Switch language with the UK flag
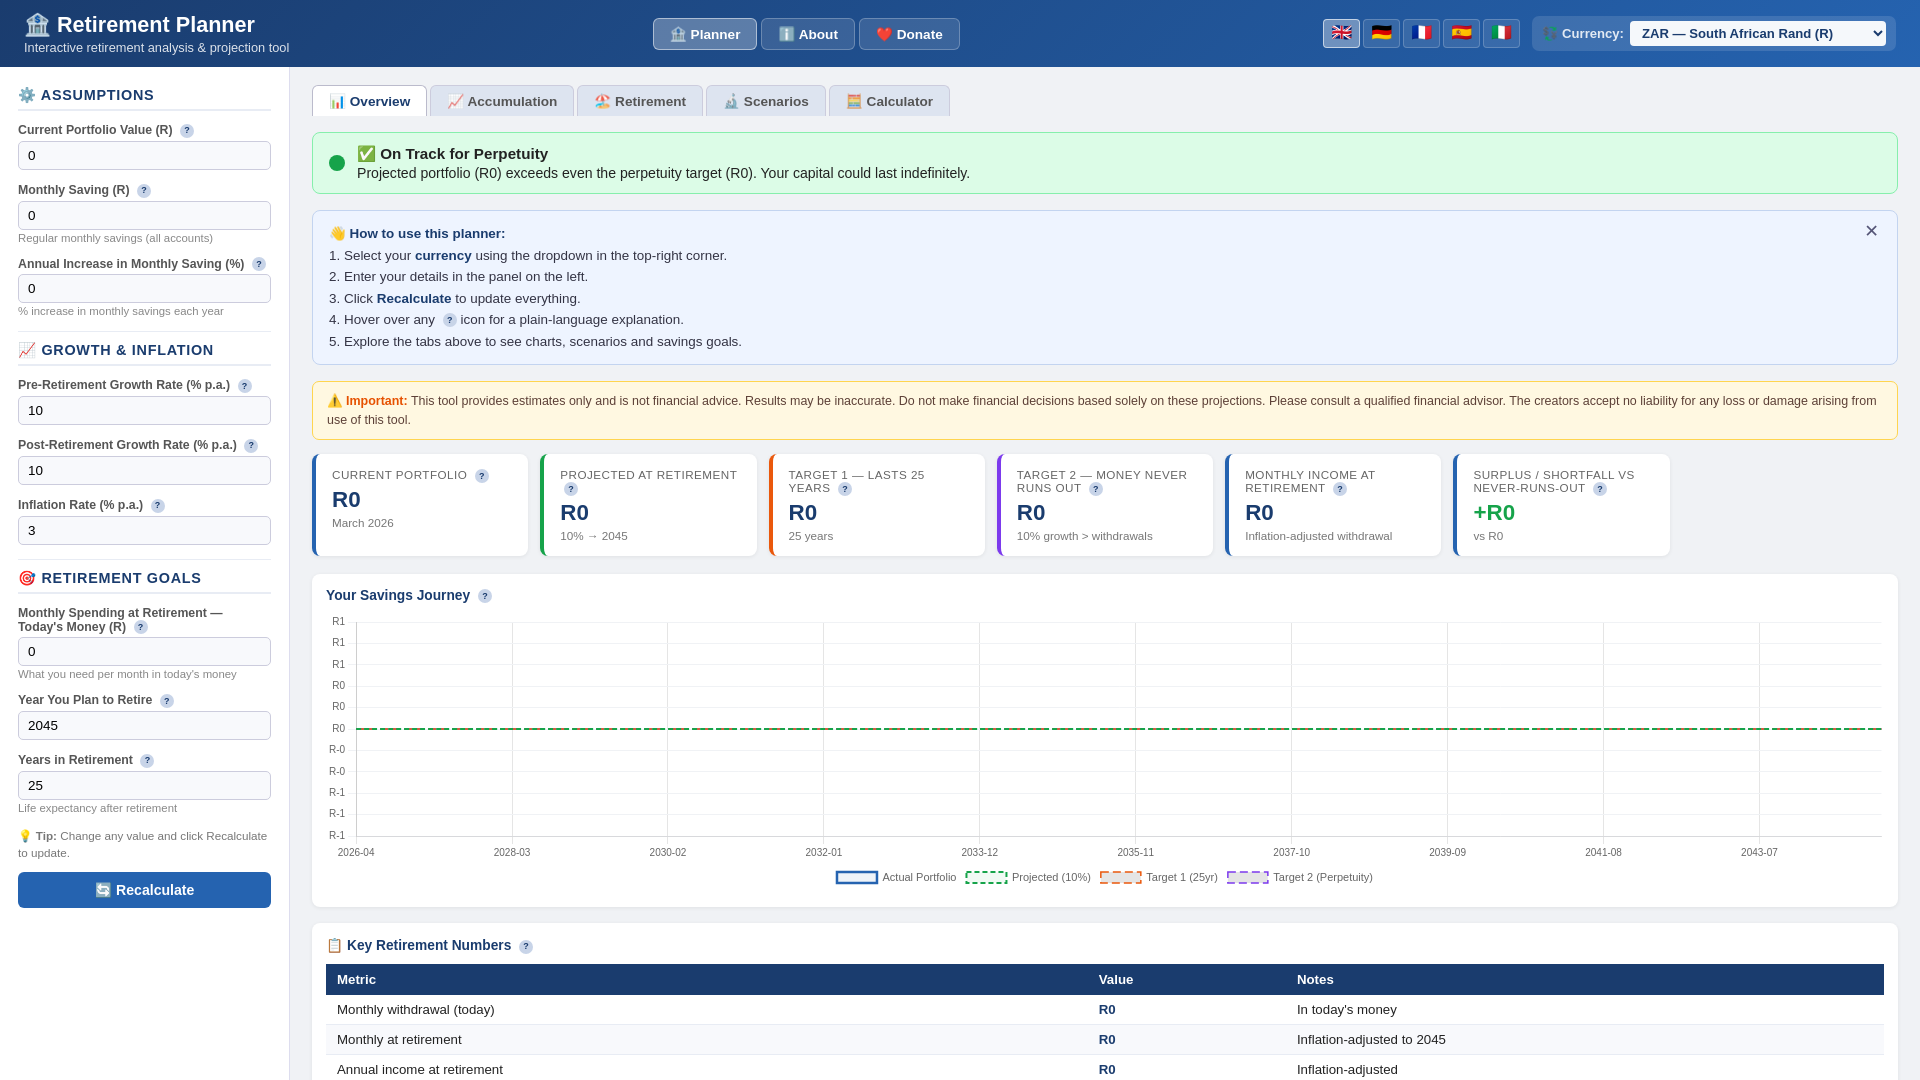This screenshot has width=1920, height=1080. 1341,33
